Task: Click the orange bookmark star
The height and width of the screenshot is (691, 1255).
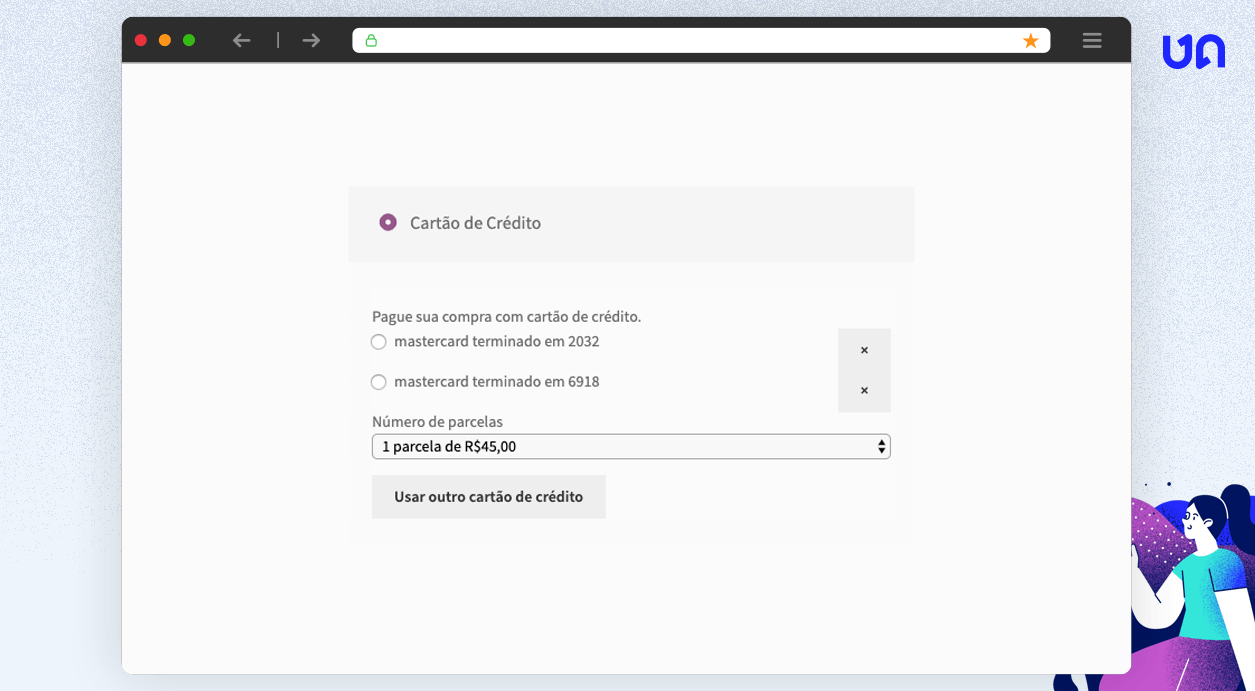Action: [x=1030, y=40]
